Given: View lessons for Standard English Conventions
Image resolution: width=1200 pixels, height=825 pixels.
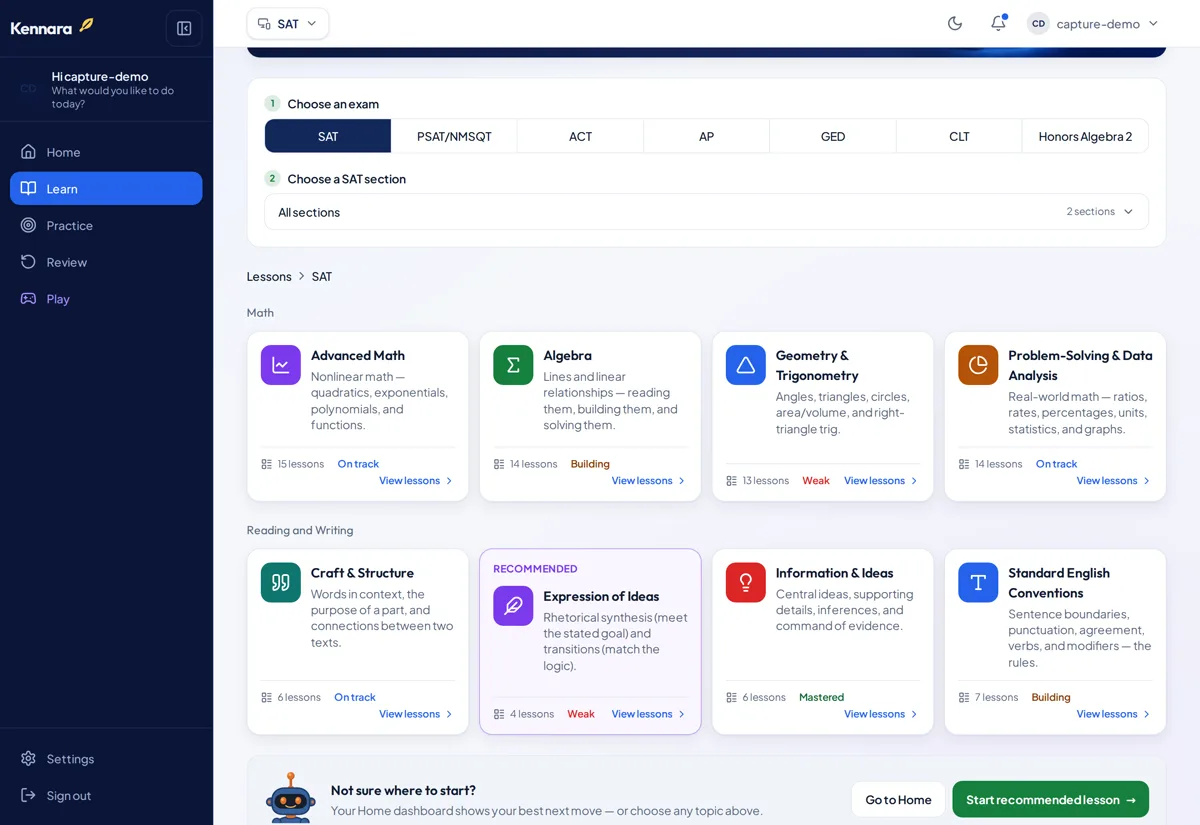Looking at the screenshot, I should coord(1114,714).
